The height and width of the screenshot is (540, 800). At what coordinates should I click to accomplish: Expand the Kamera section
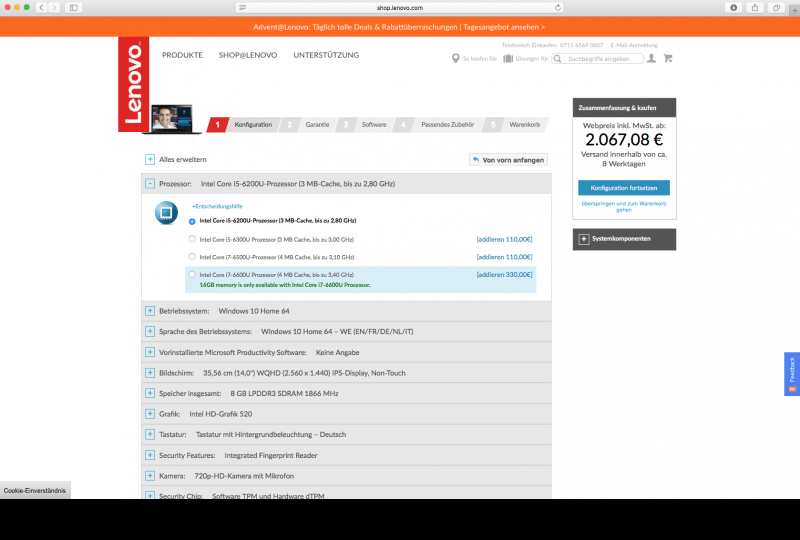point(149,476)
